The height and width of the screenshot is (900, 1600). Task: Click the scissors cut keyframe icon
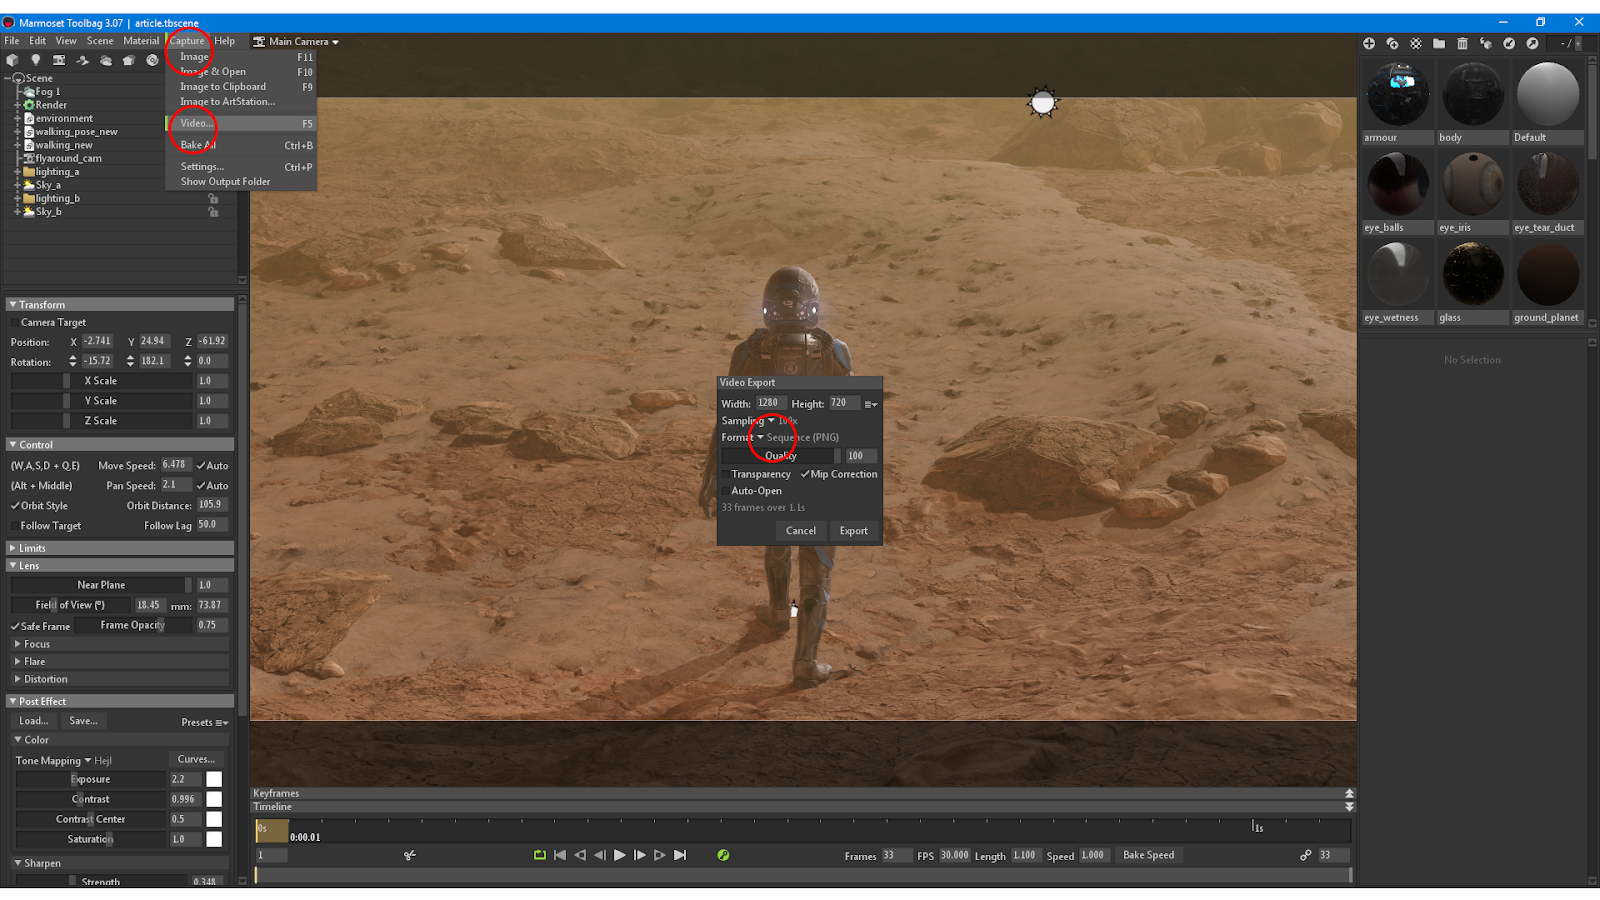(410, 855)
